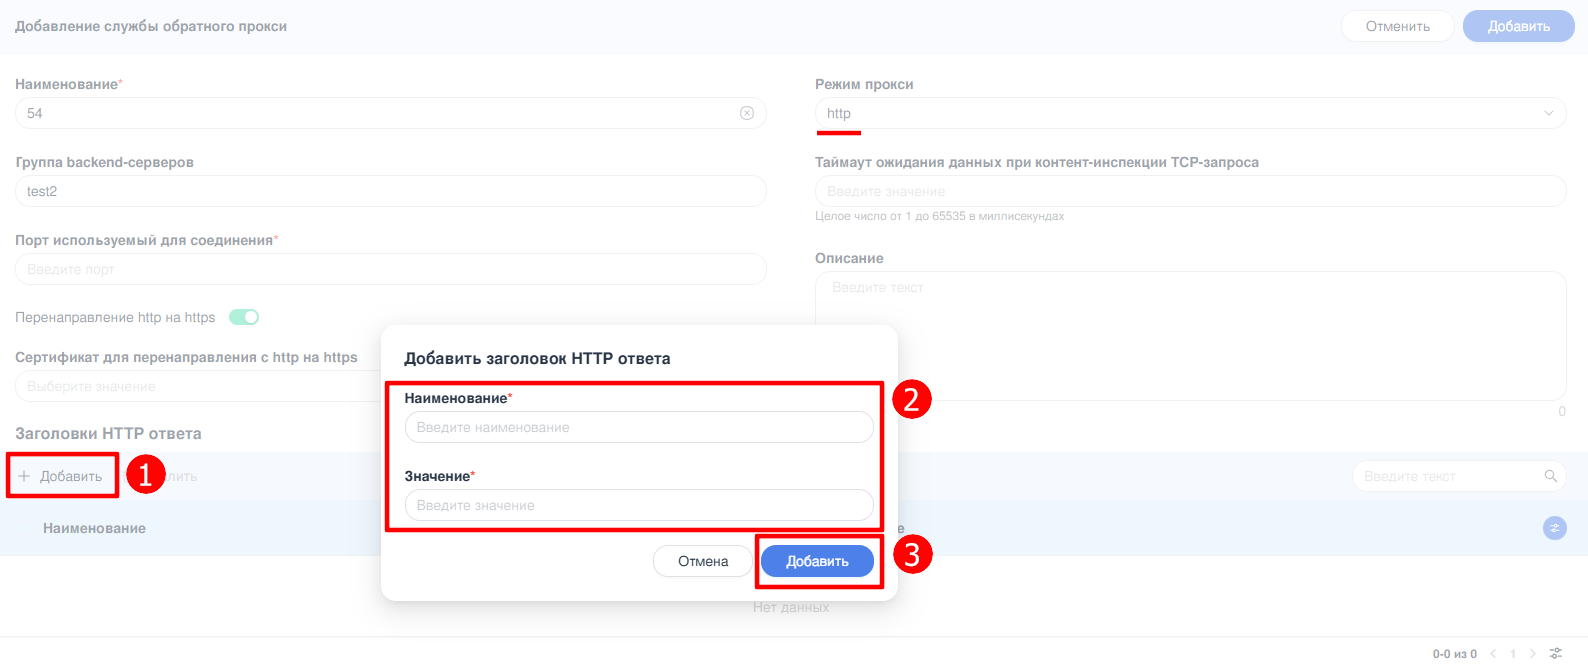
Task: Click the Описание text area
Action: (1191, 336)
